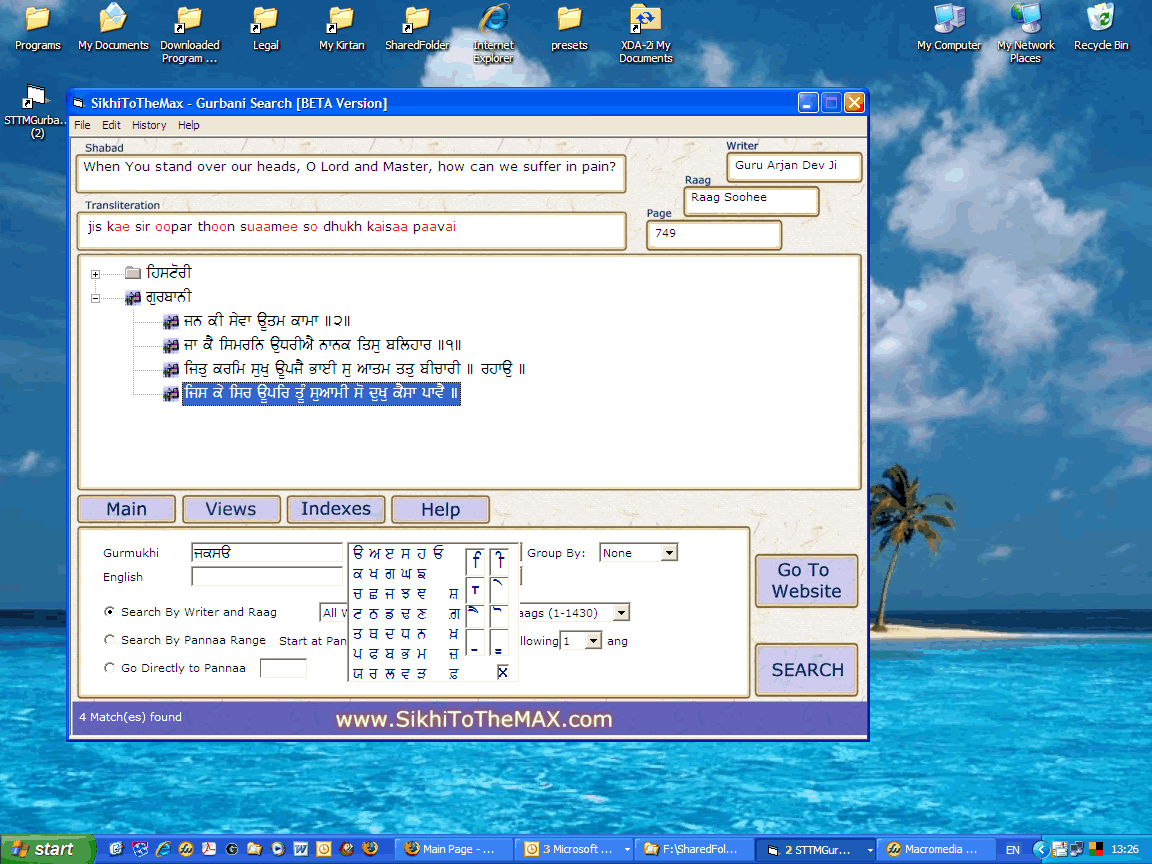Select the Internet Explorer desktop icon

point(494,34)
